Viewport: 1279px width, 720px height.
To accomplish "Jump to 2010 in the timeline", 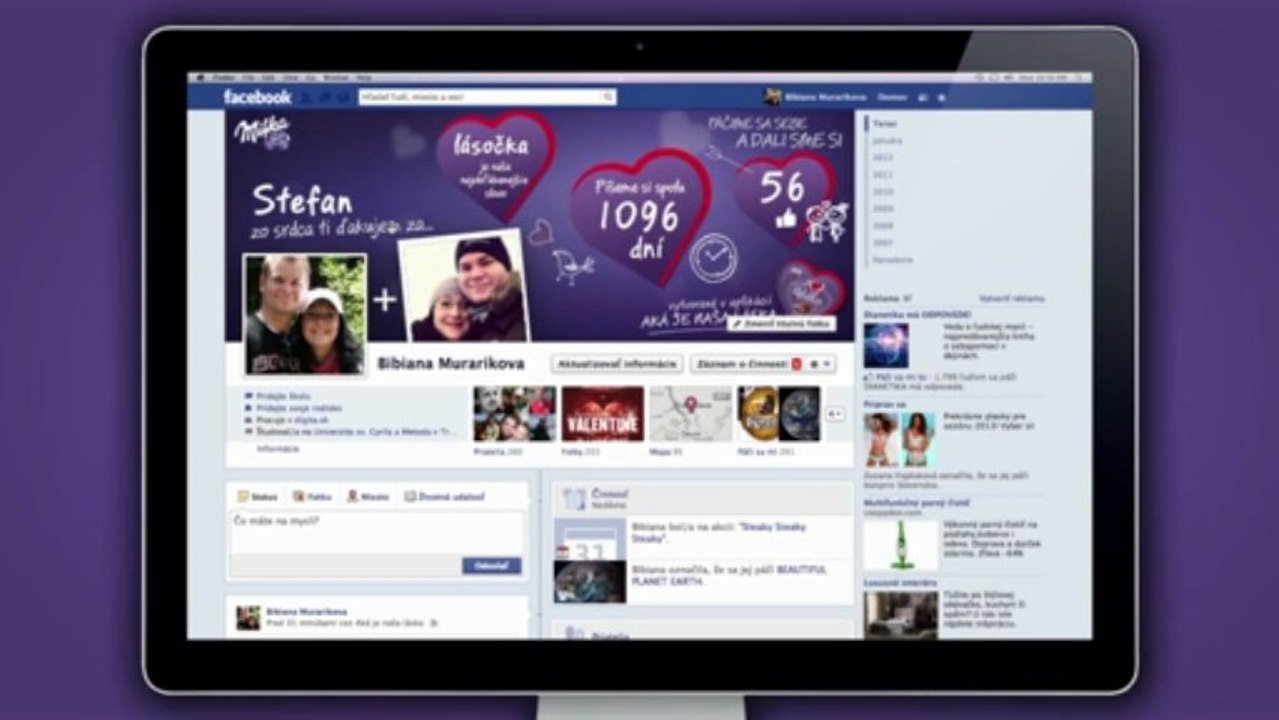I will point(882,192).
